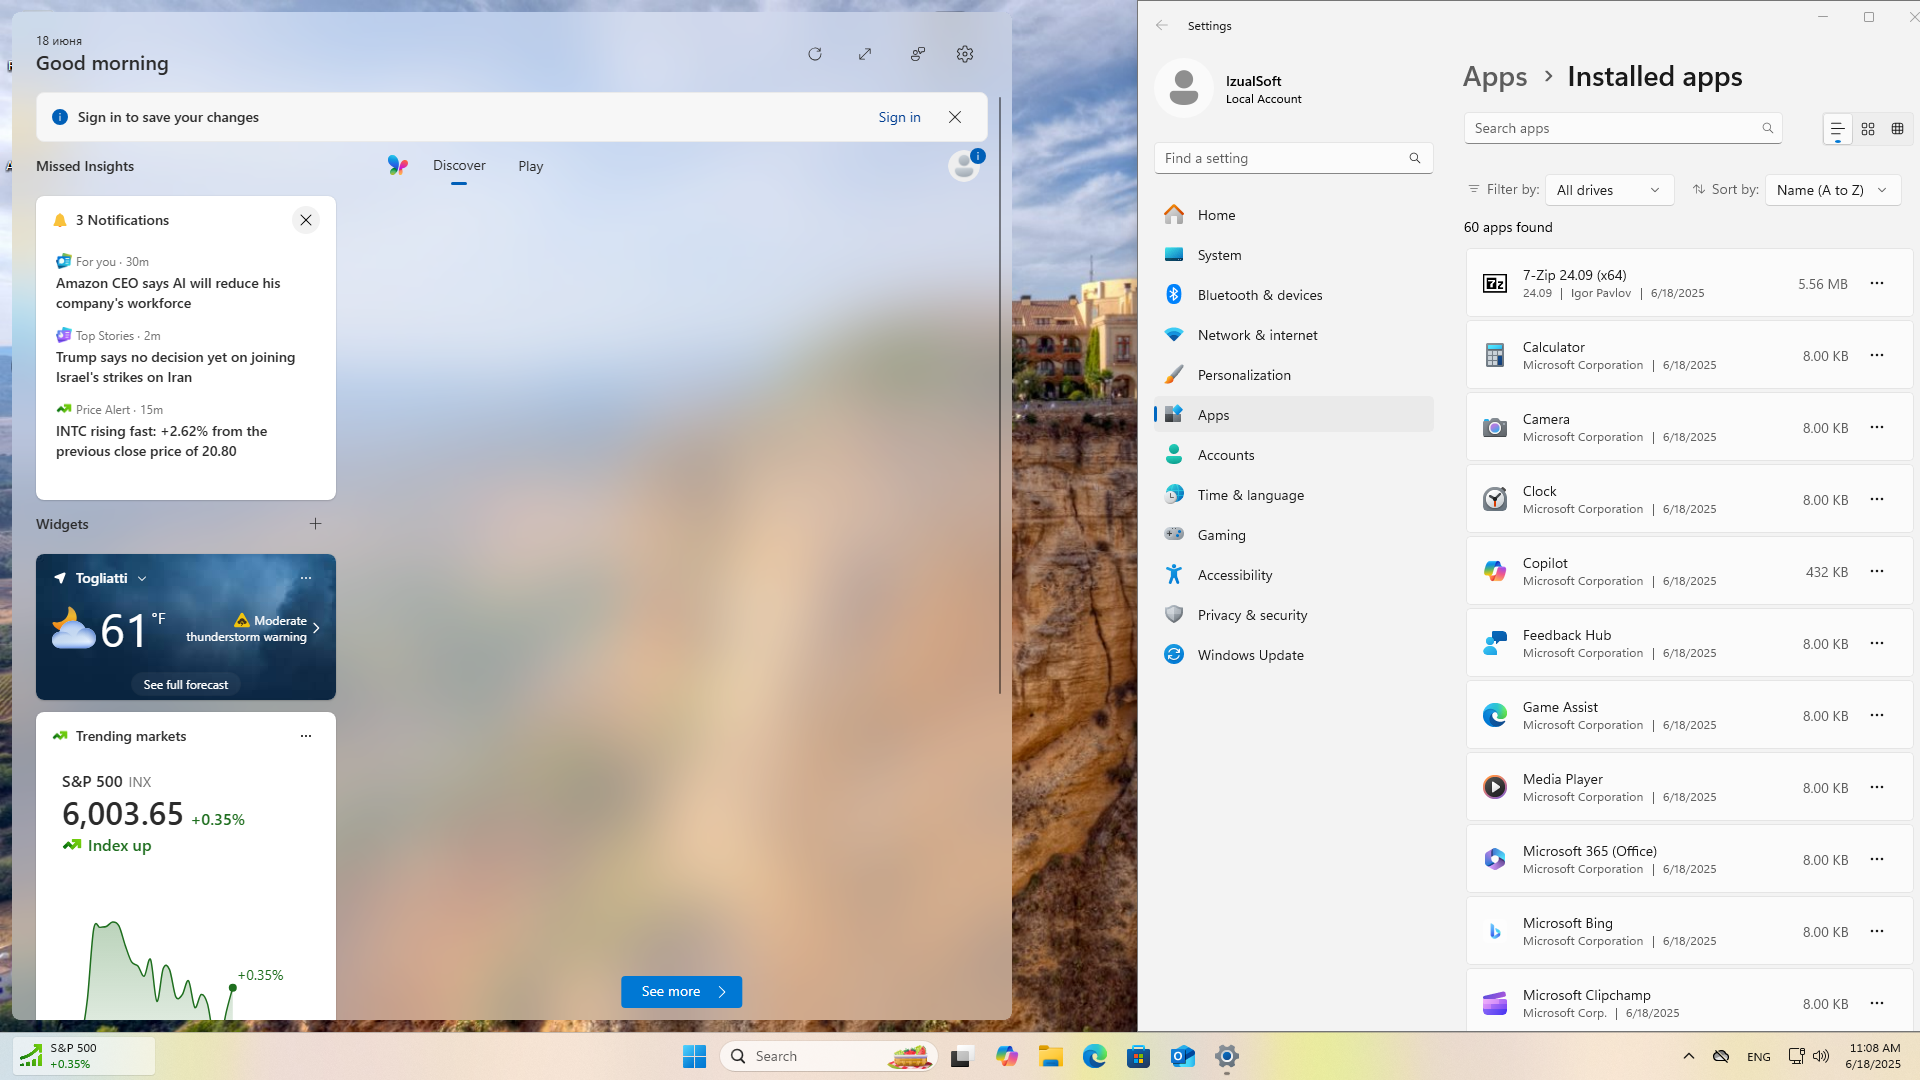Open more options for Calculator
1920x1080 pixels.
tap(1877, 355)
